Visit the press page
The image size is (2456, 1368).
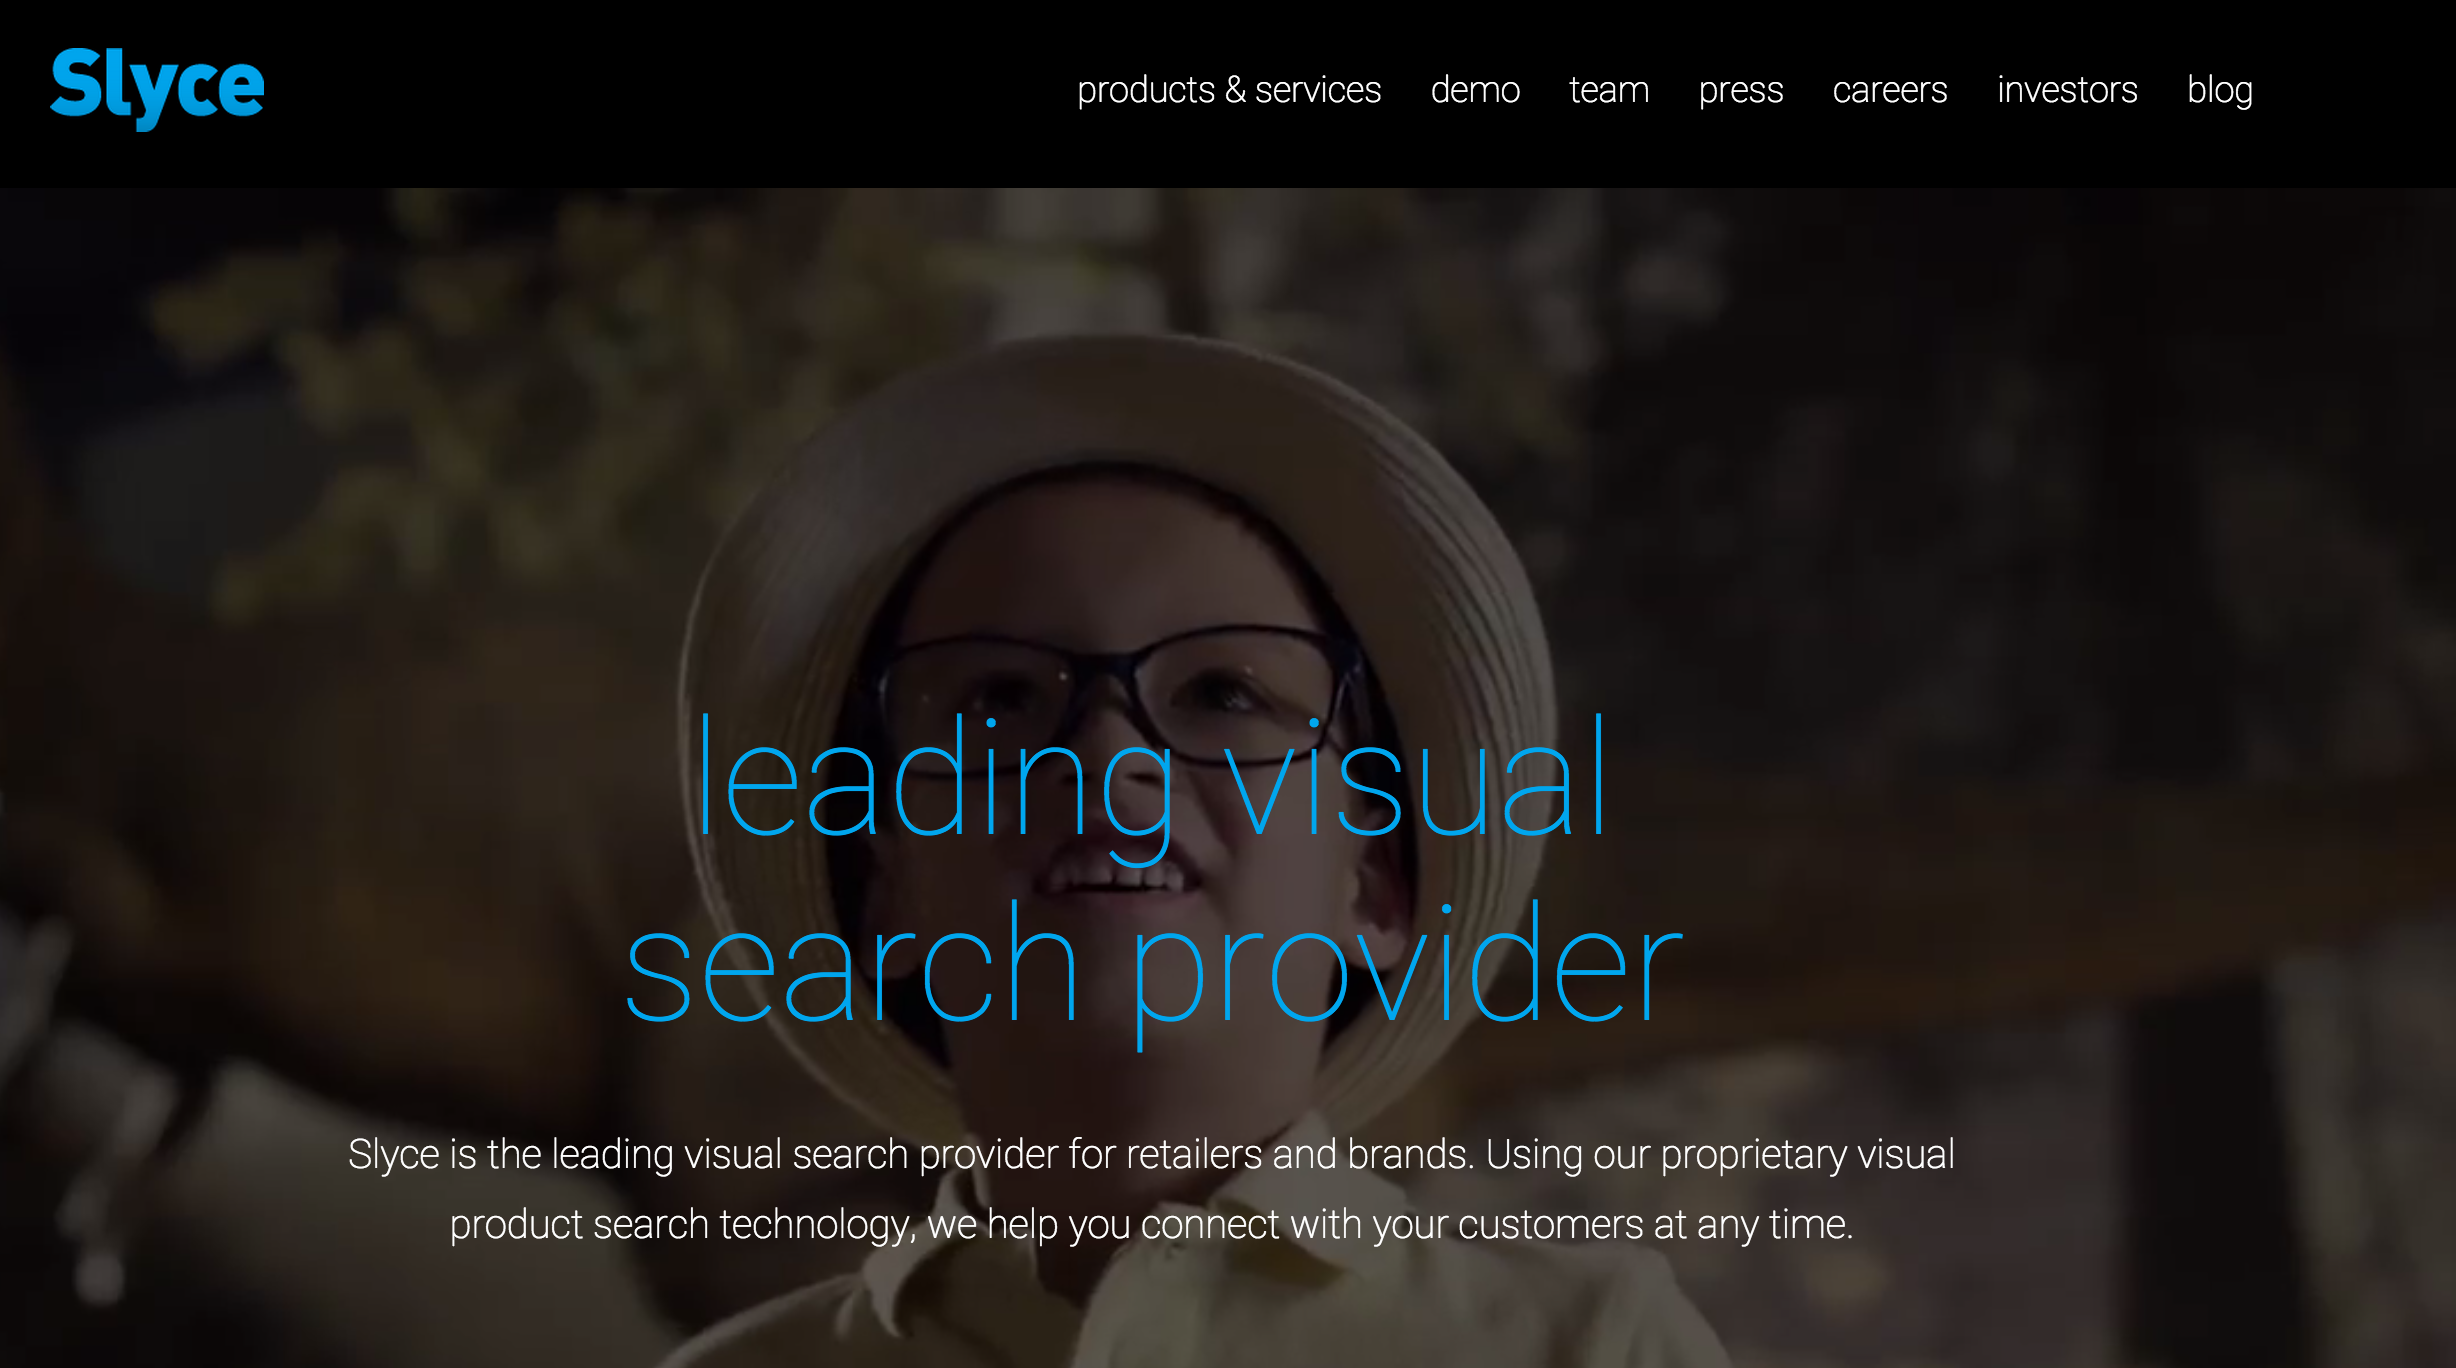point(1741,91)
